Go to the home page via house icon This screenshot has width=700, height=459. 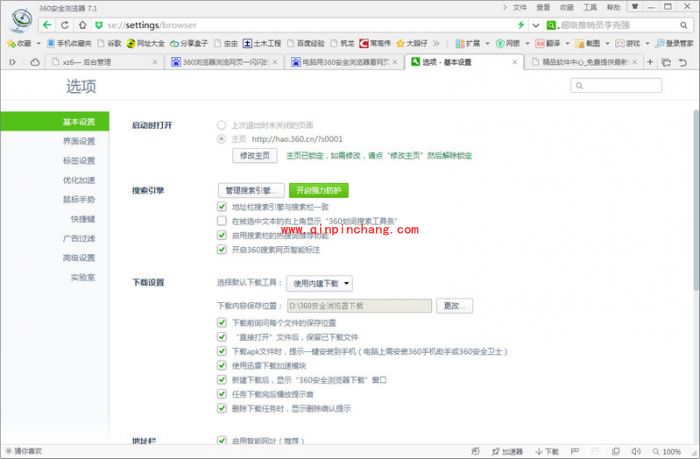(x=82, y=25)
